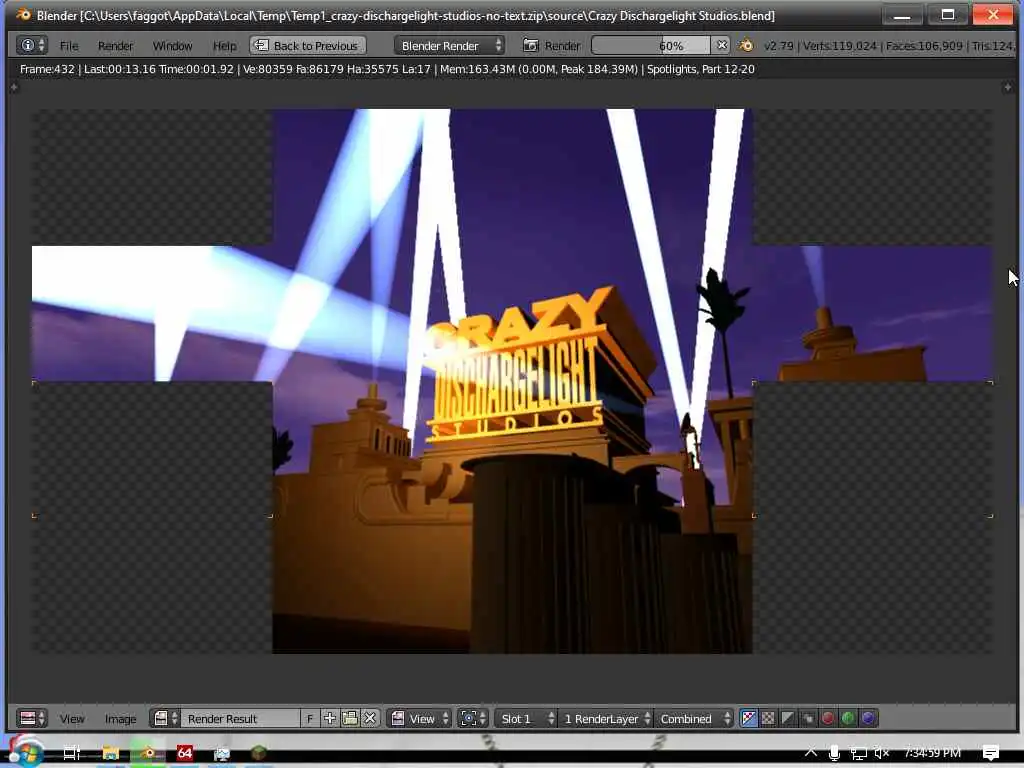The image size is (1024, 768).
Task: Open Blender Render engine dropdown
Action: [x=449, y=46]
